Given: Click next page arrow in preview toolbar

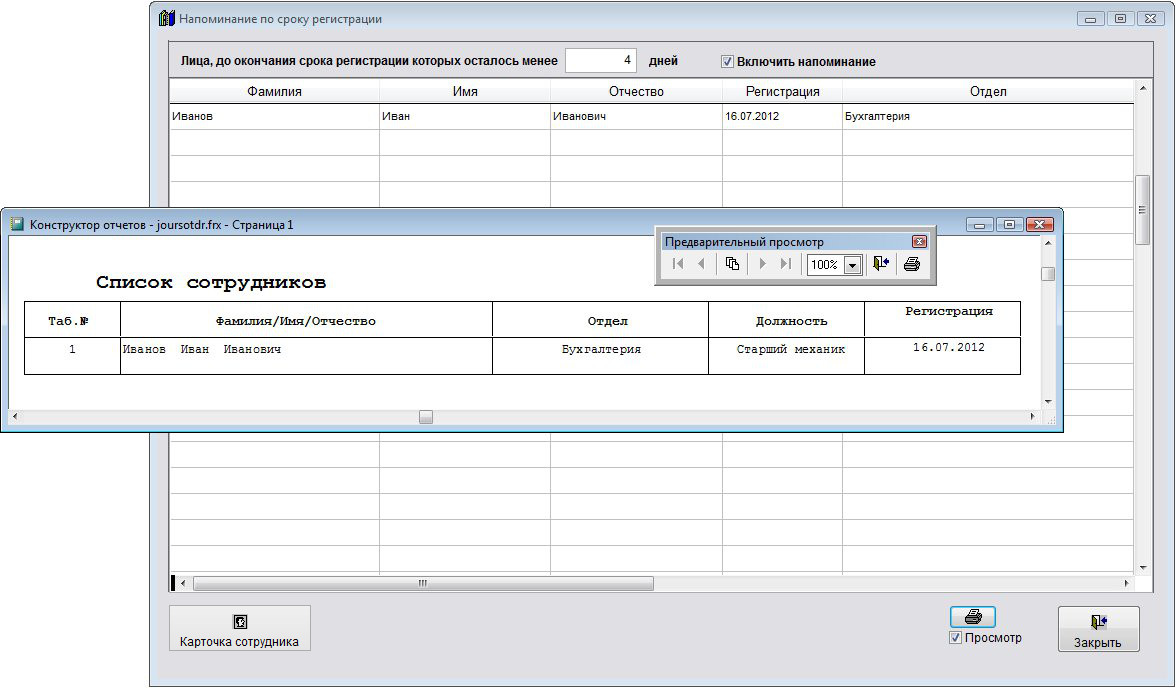Looking at the screenshot, I should tap(762, 264).
